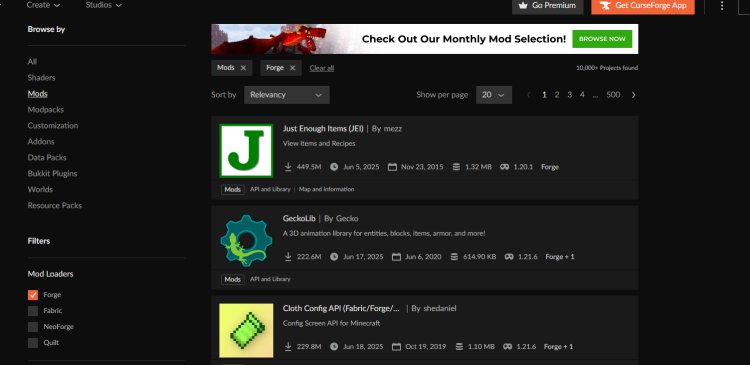The image size is (750, 365).
Task: Go to next page with right arrow
Action: [633, 95]
